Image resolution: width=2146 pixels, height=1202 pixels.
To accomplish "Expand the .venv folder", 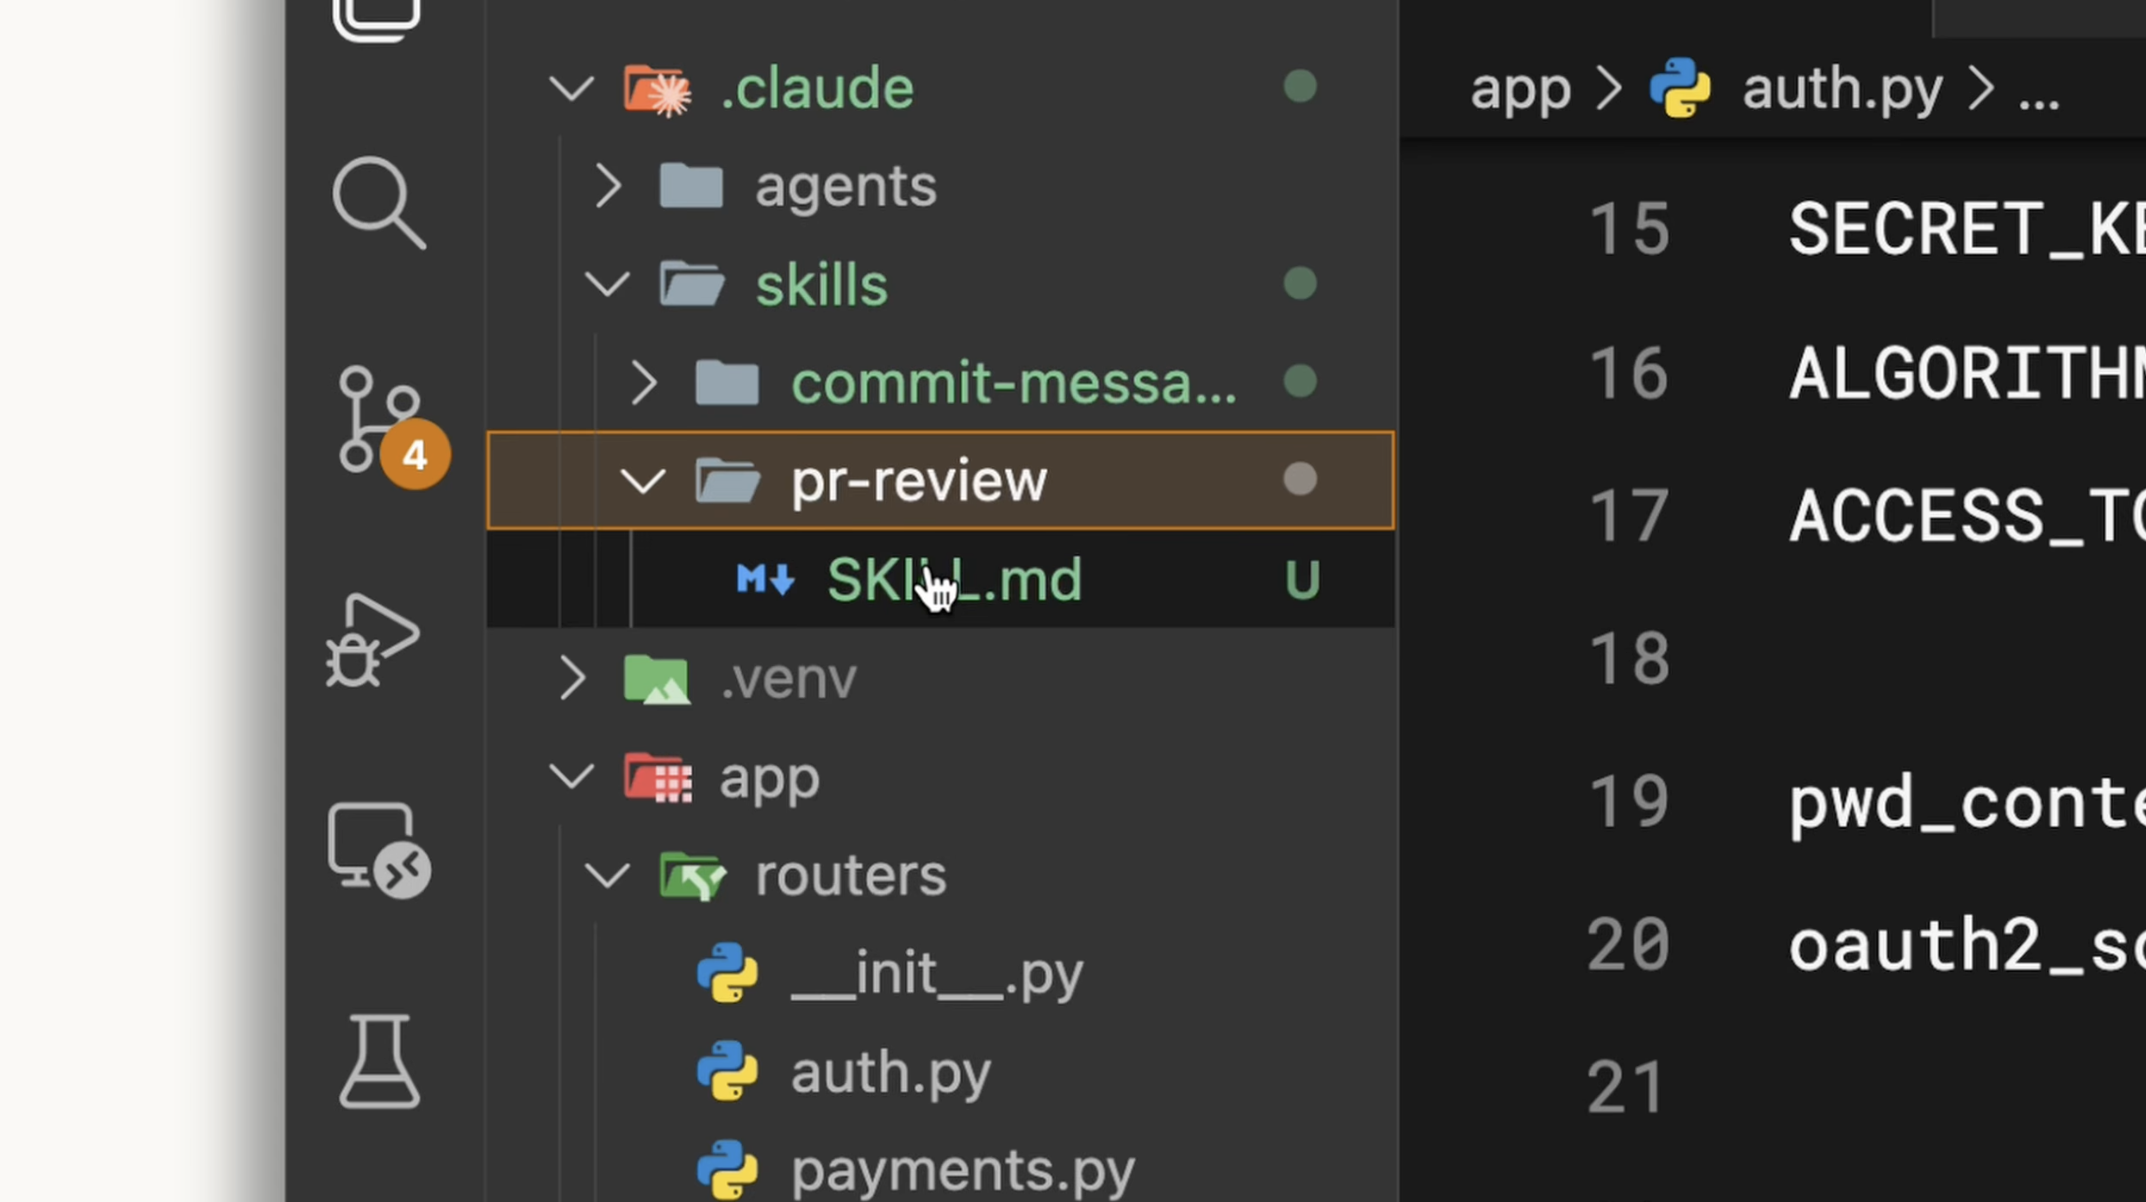I will tap(572, 678).
